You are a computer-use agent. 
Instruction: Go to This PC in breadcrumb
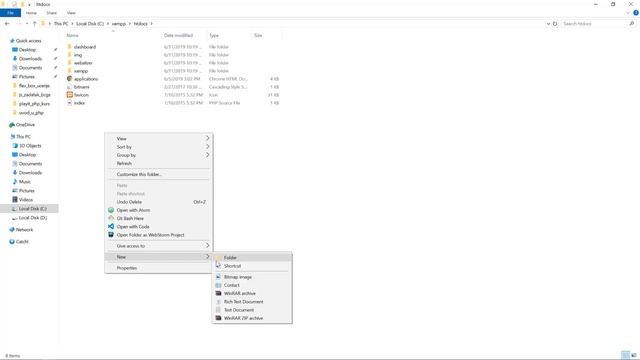tap(61, 24)
